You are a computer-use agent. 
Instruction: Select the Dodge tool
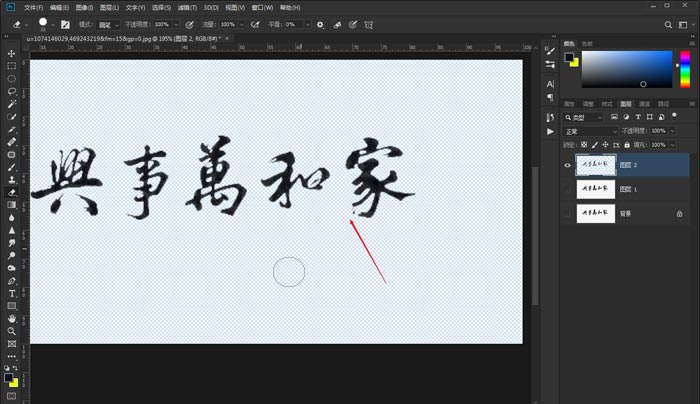[12, 256]
